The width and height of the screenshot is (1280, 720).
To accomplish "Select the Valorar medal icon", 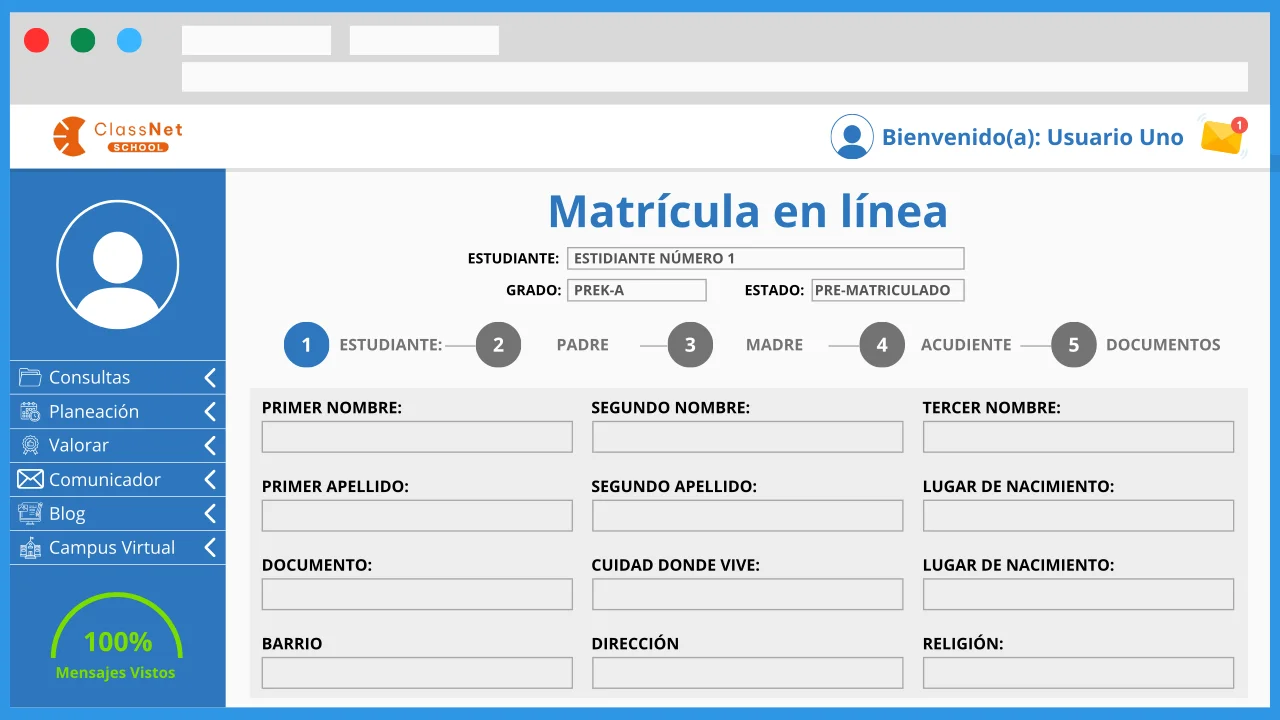I will click(x=29, y=445).
